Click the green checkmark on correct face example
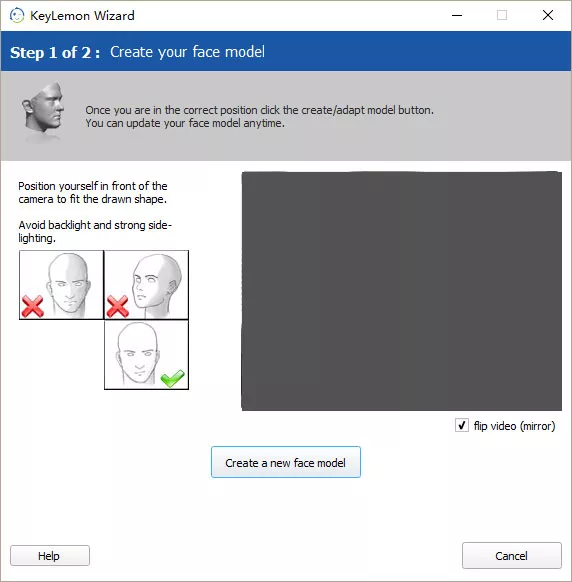 point(173,378)
